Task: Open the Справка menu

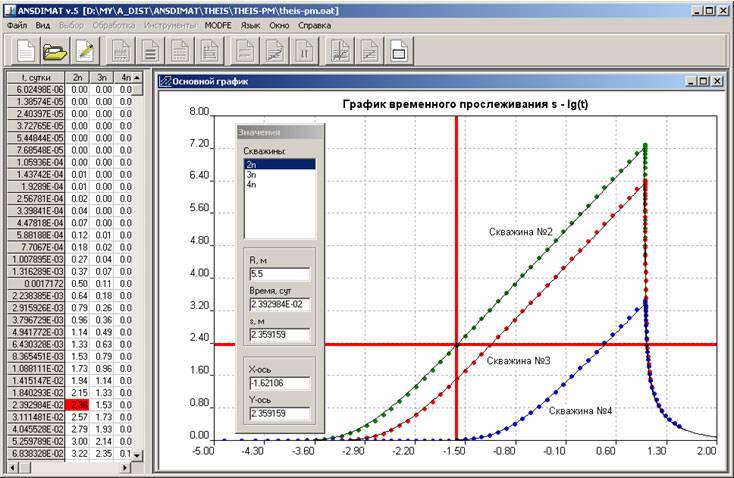Action: 314,23
